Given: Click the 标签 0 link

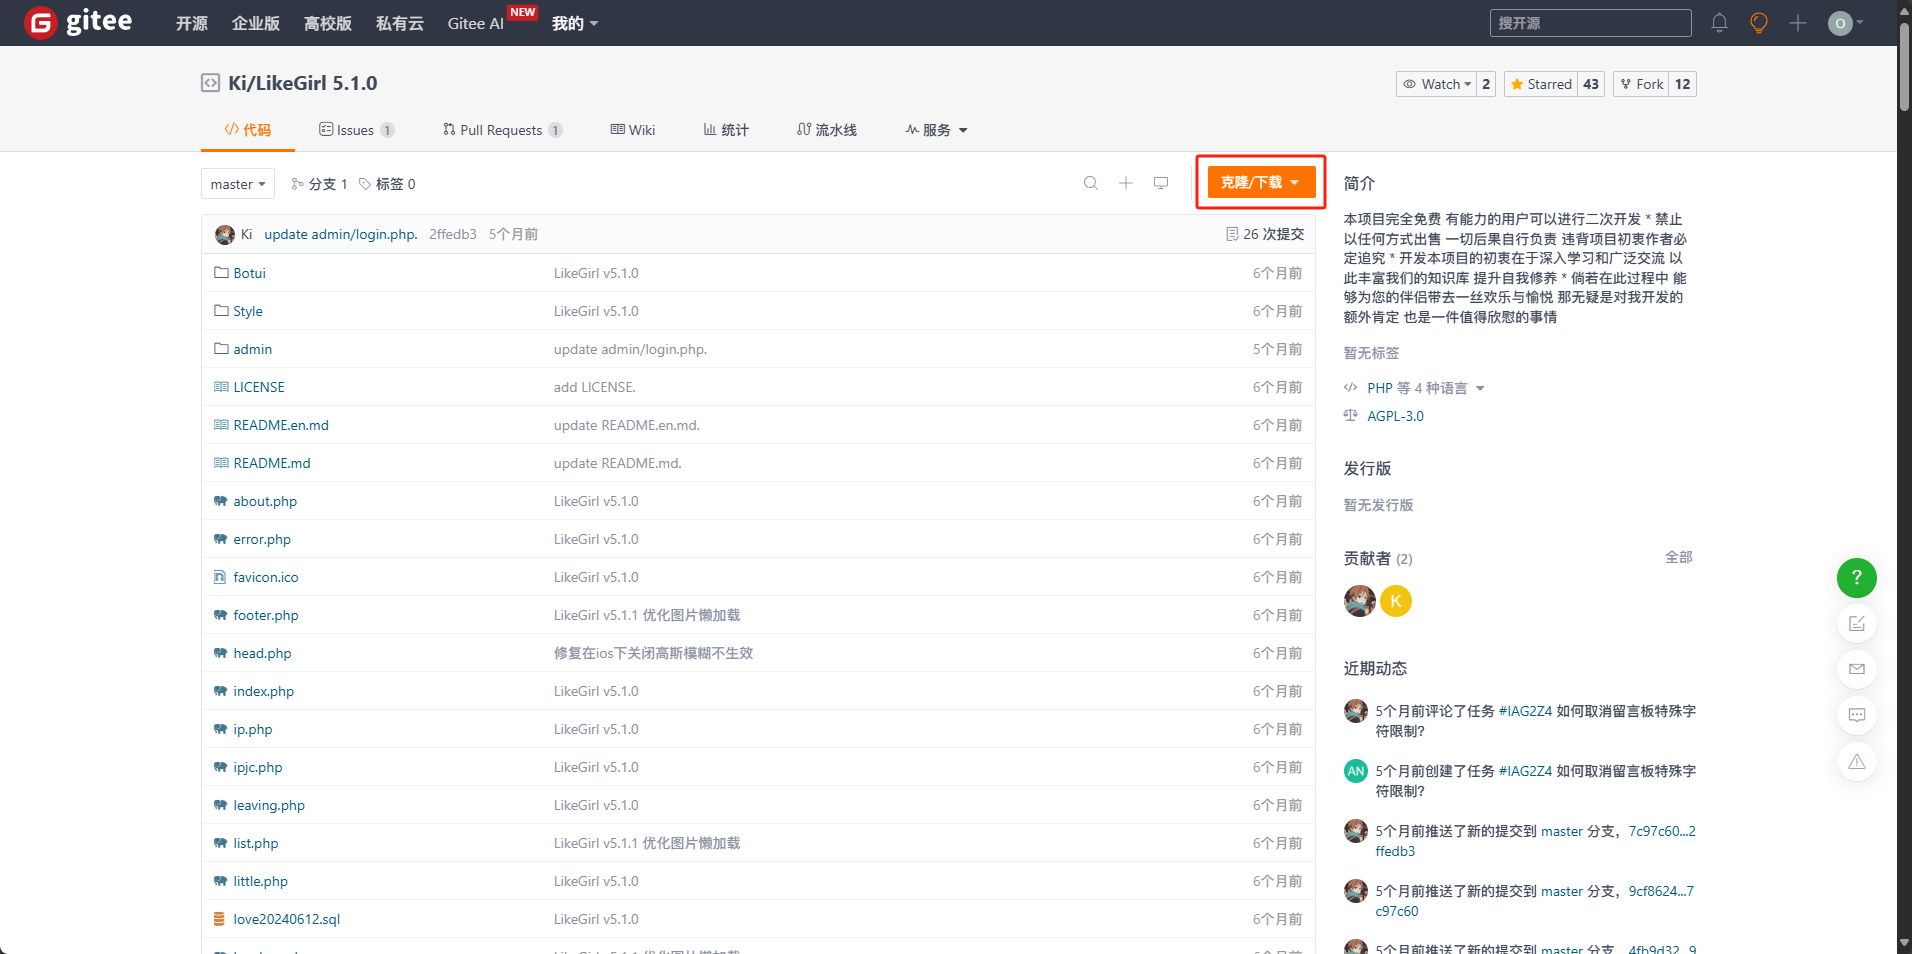Looking at the screenshot, I should [388, 184].
